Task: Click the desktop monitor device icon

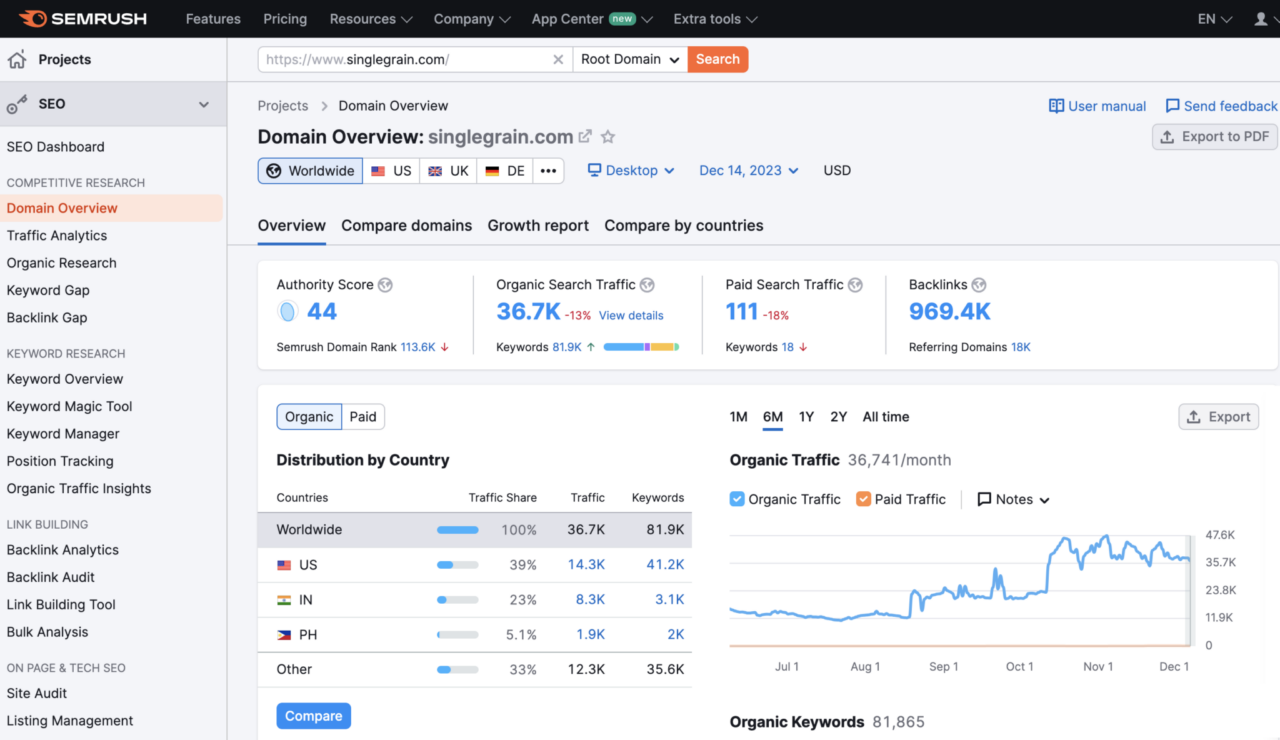Action: coord(594,171)
